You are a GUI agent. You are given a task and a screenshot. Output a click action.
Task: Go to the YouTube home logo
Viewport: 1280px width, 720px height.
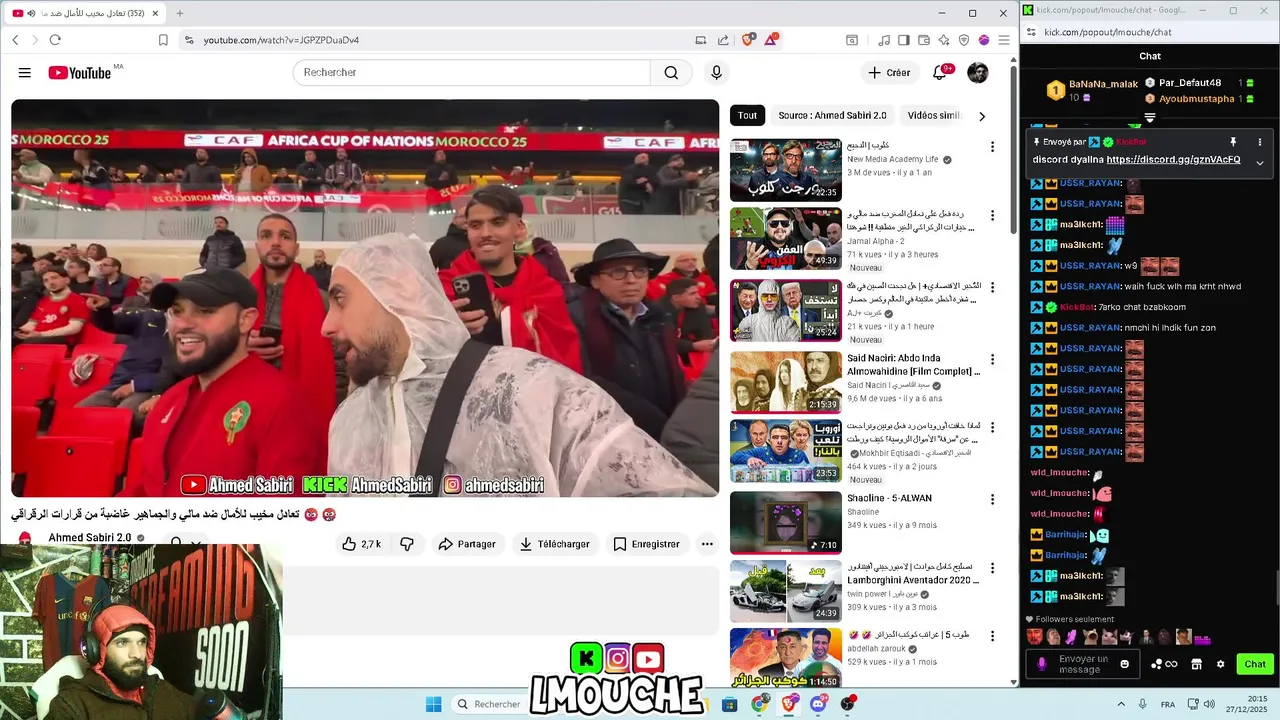79,73
